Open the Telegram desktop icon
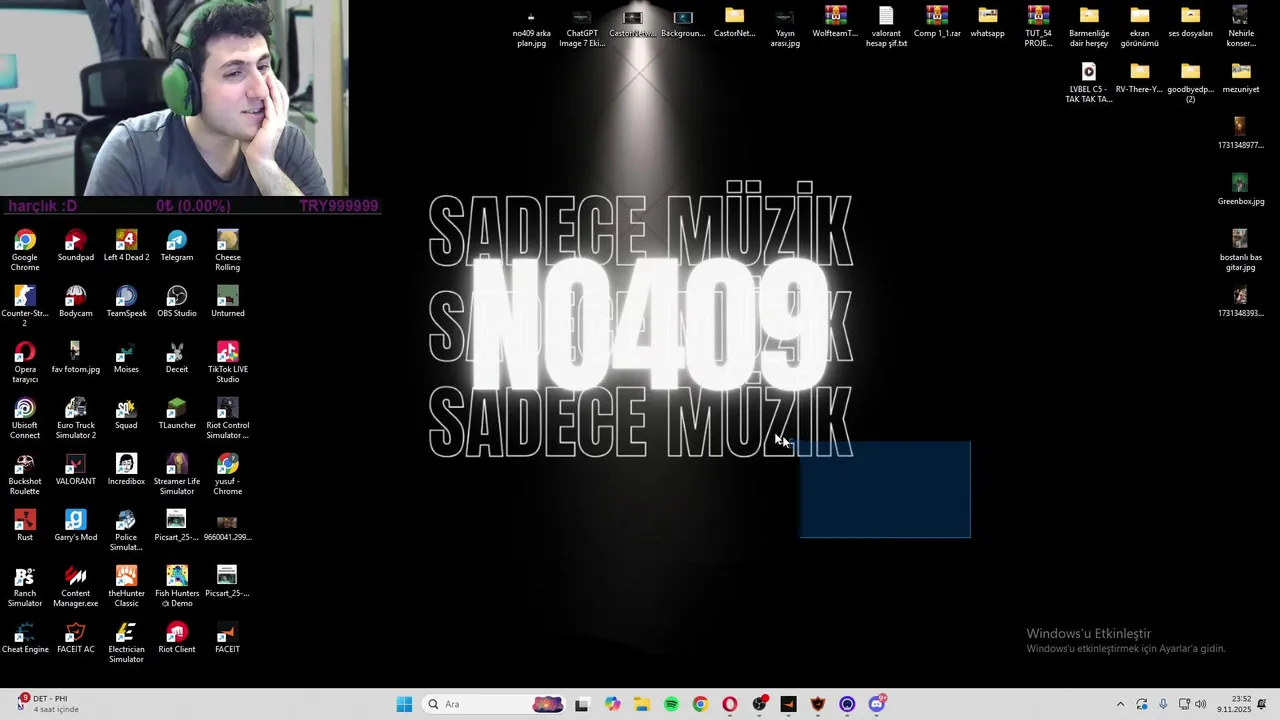The height and width of the screenshot is (720, 1280). point(177,246)
